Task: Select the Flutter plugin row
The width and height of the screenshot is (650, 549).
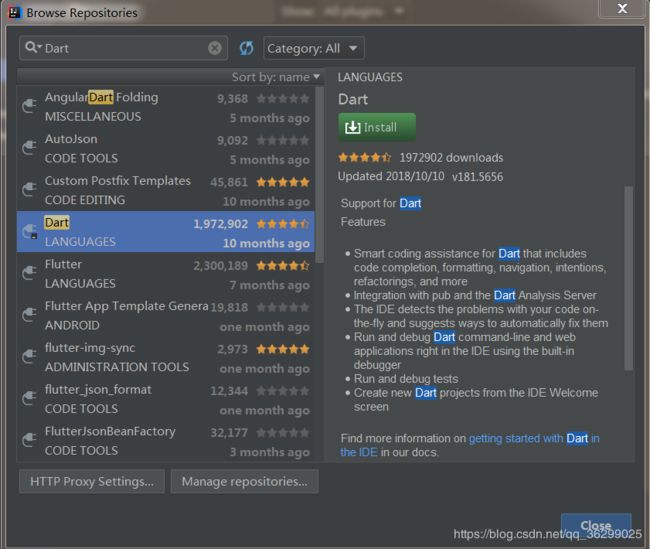Action: tap(165, 274)
